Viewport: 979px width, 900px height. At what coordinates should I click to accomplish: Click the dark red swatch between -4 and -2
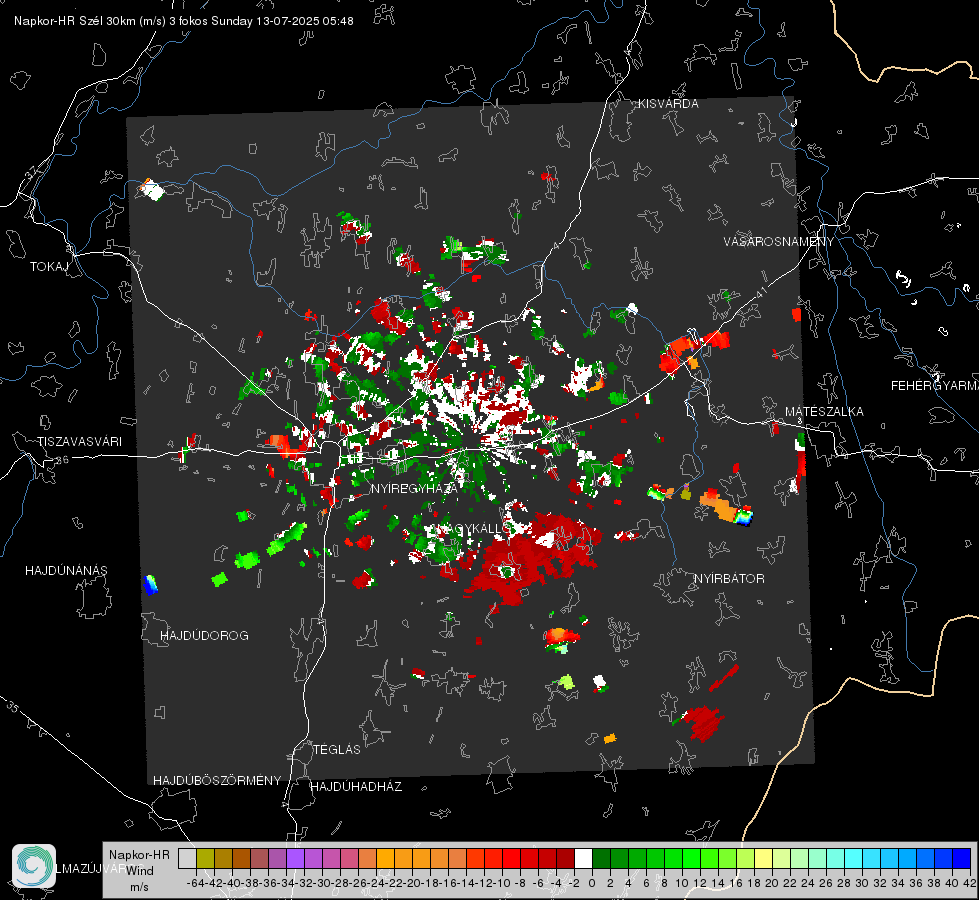(565, 859)
